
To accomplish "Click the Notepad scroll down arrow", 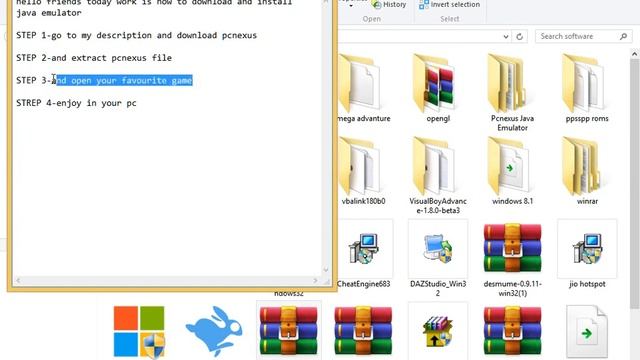I will (326, 269).
